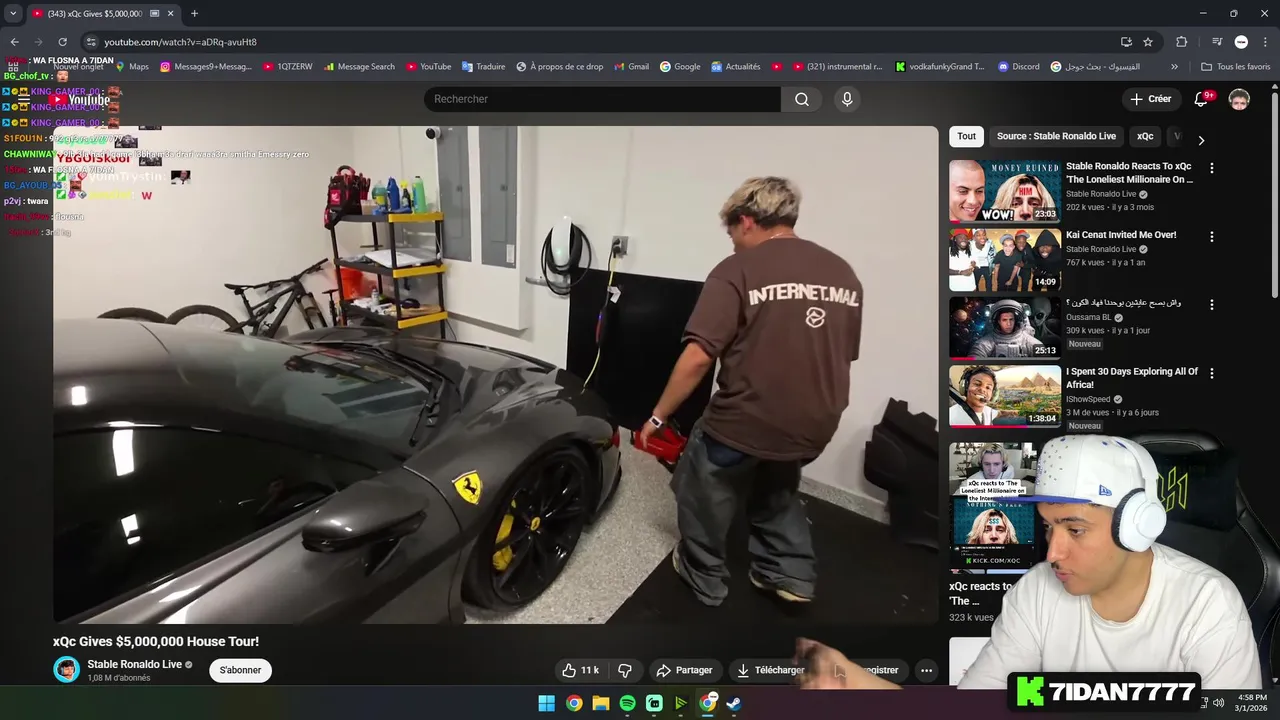This screenshot has height=720, width=1280.
Task: Open Kai Cenat Invited Me Over title
Action: pyautogui.click(x=1121, y=235)
